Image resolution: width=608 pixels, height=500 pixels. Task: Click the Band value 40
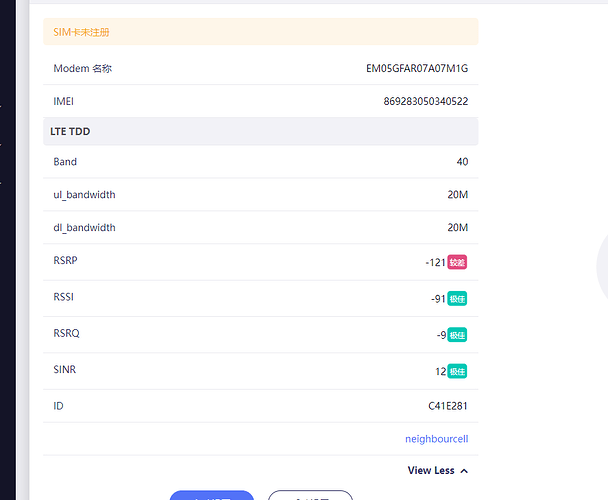click(462, 162)
